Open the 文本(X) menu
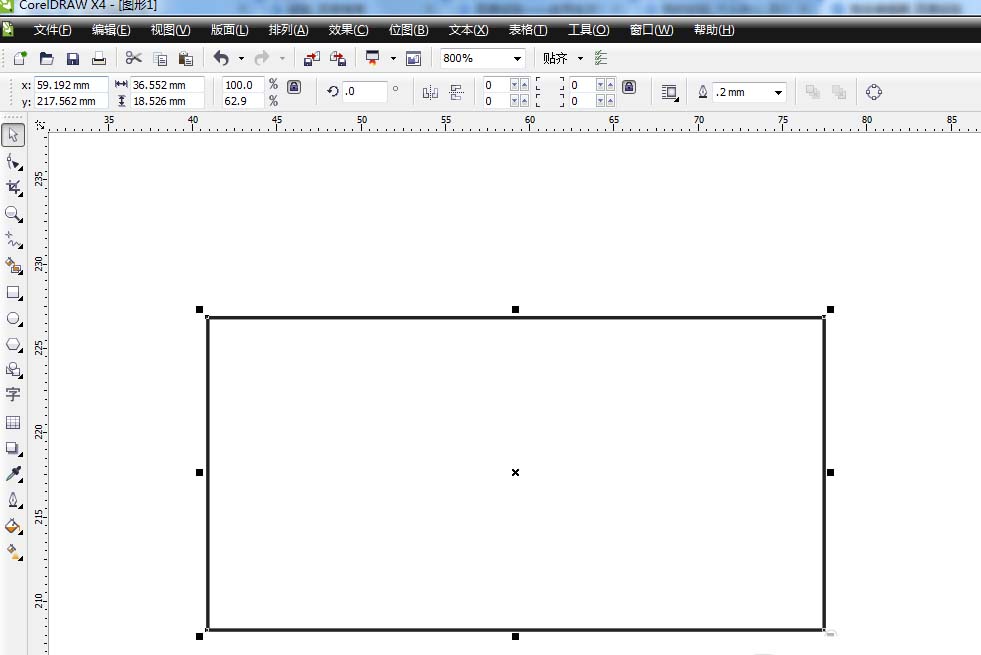Viewport: 981px width, 655px height. coord(468,30)
